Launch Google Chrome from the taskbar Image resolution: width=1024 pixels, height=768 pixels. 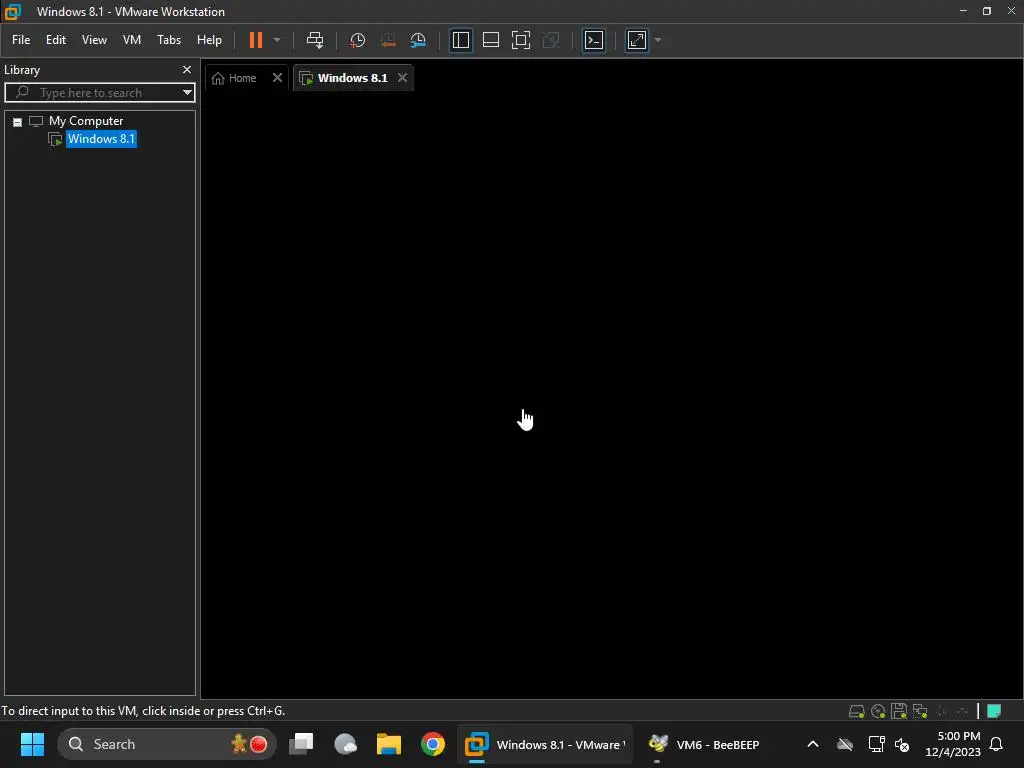[432, 744]
